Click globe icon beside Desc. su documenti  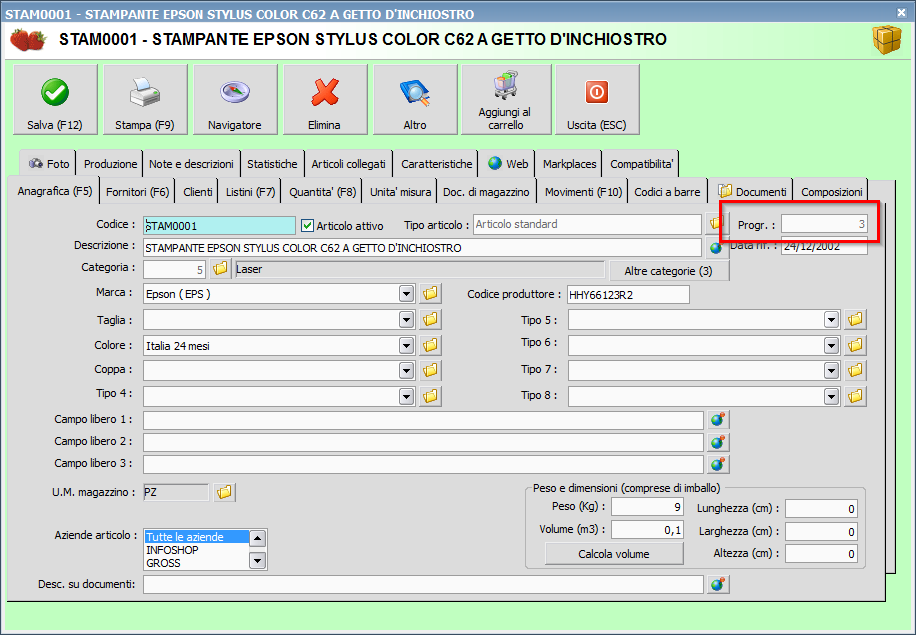718,584
